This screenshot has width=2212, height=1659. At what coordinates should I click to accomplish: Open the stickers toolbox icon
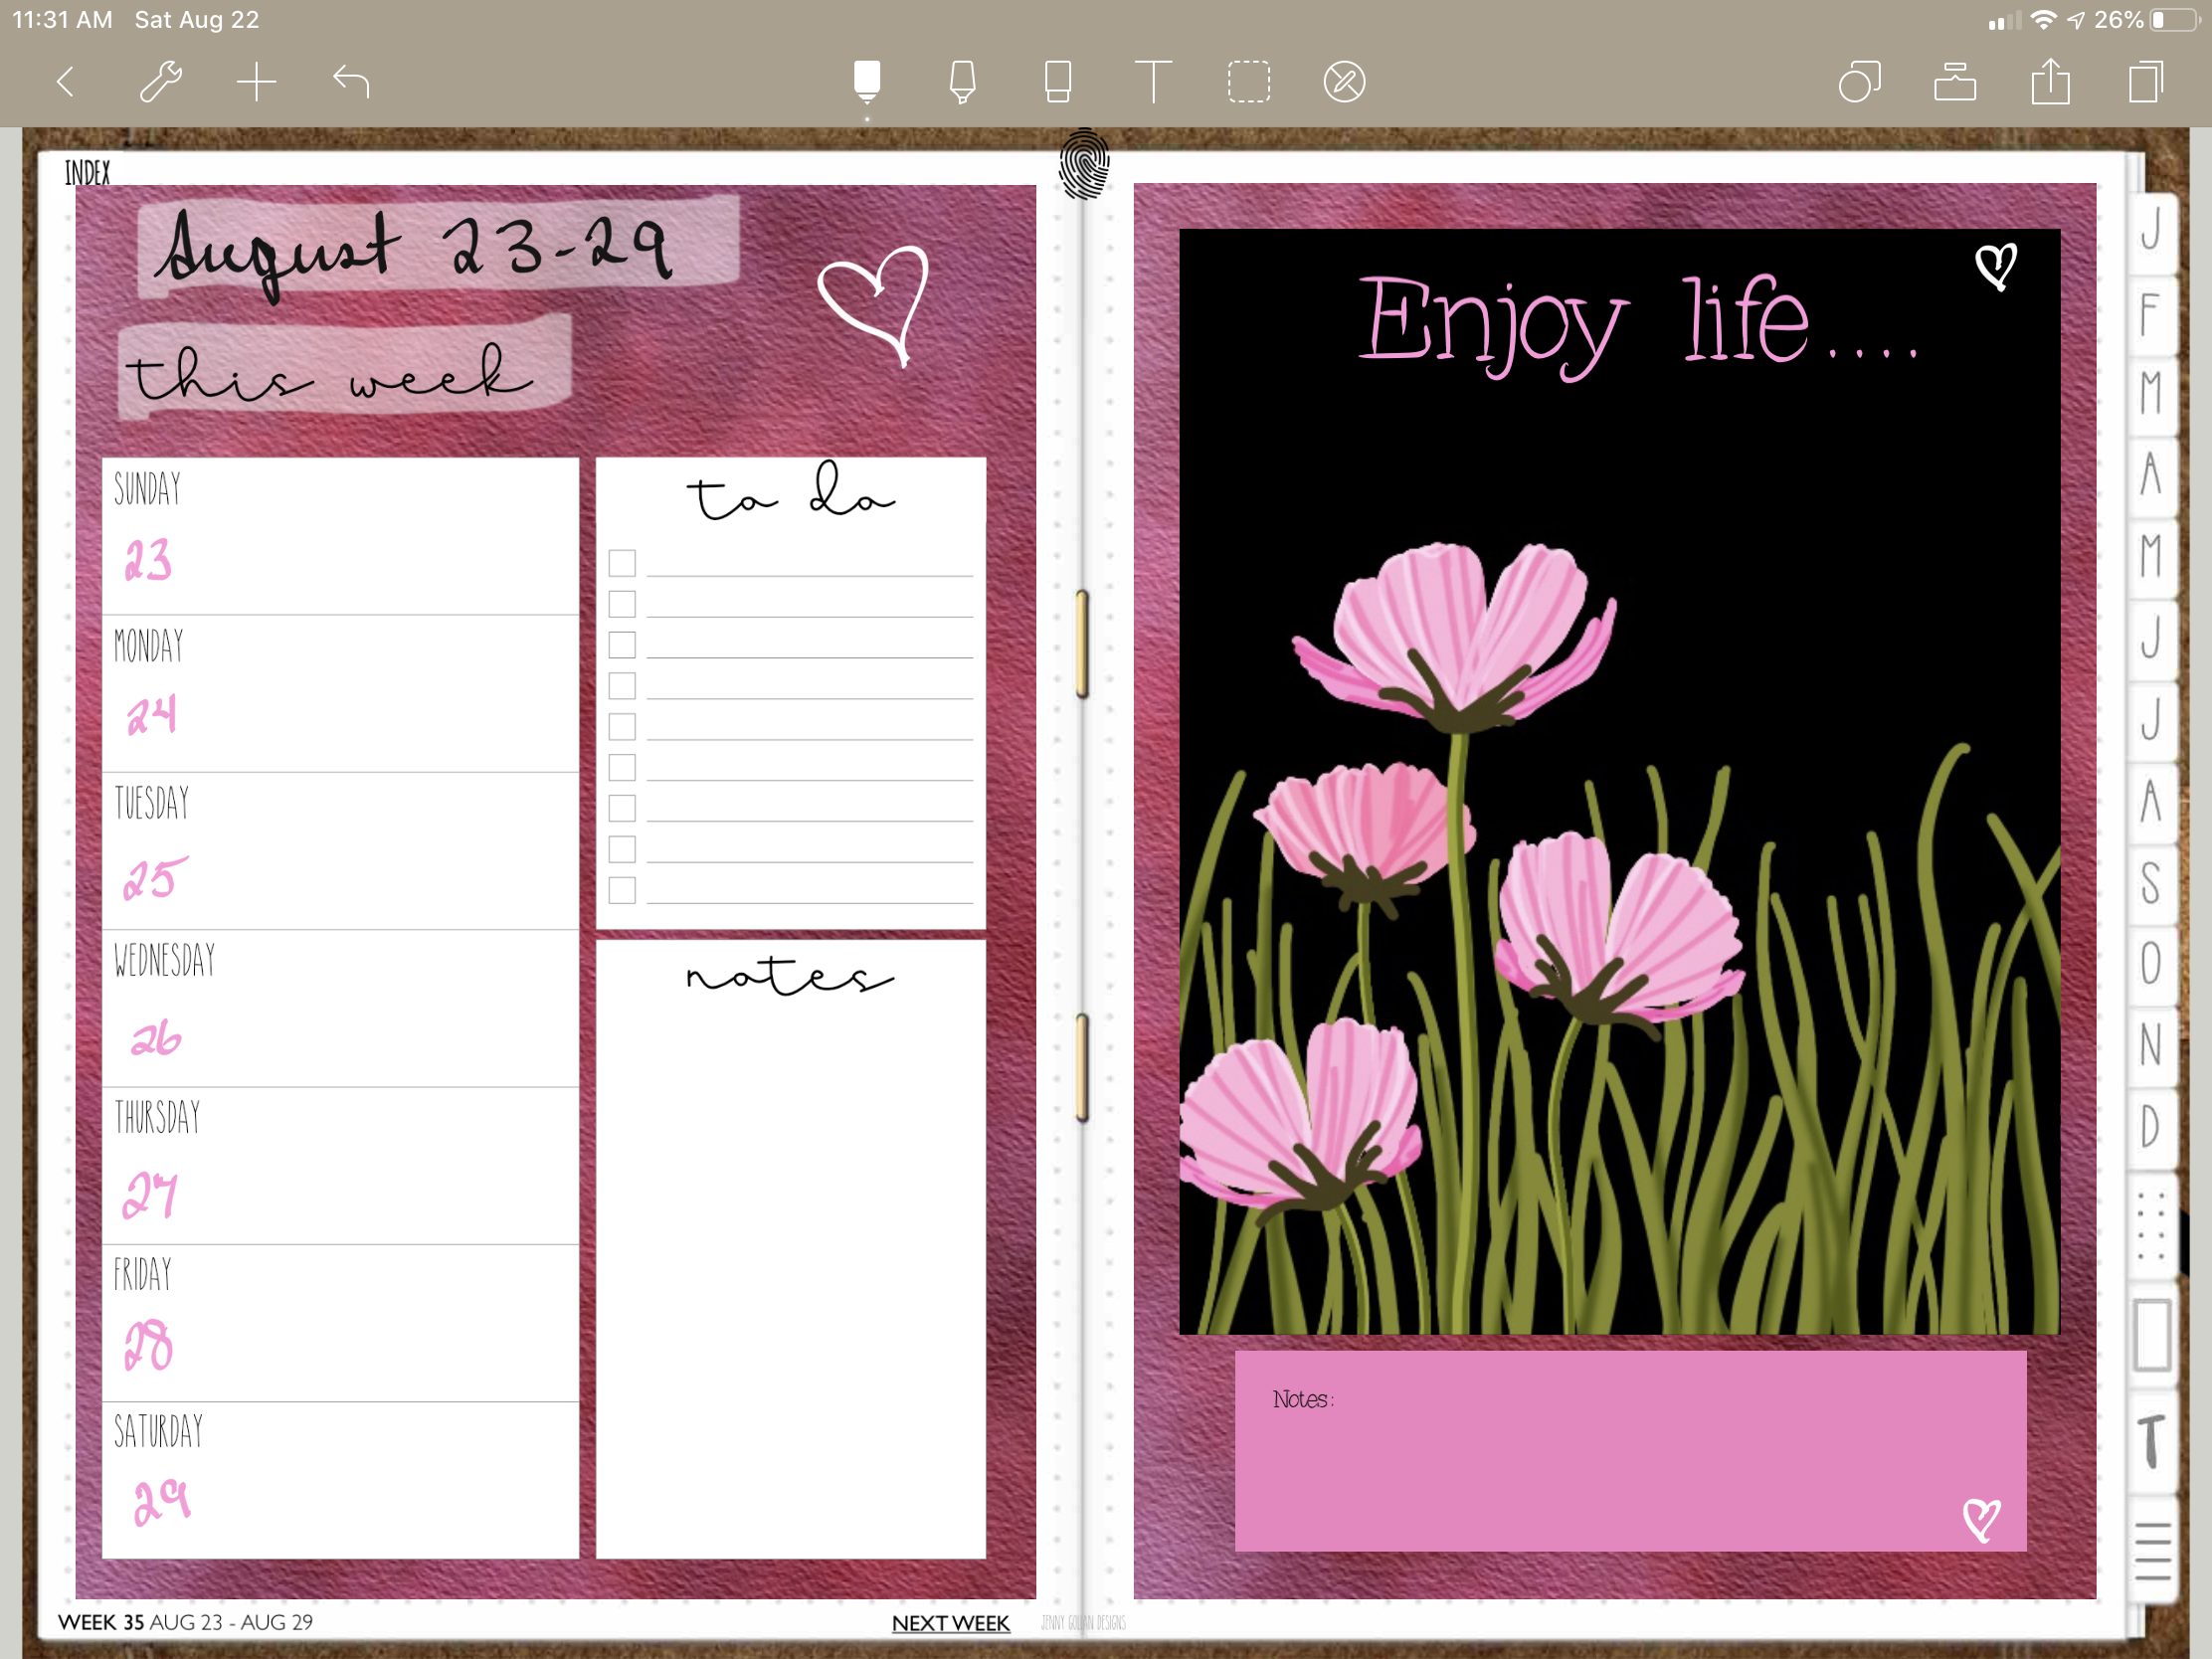[1954, 81]
